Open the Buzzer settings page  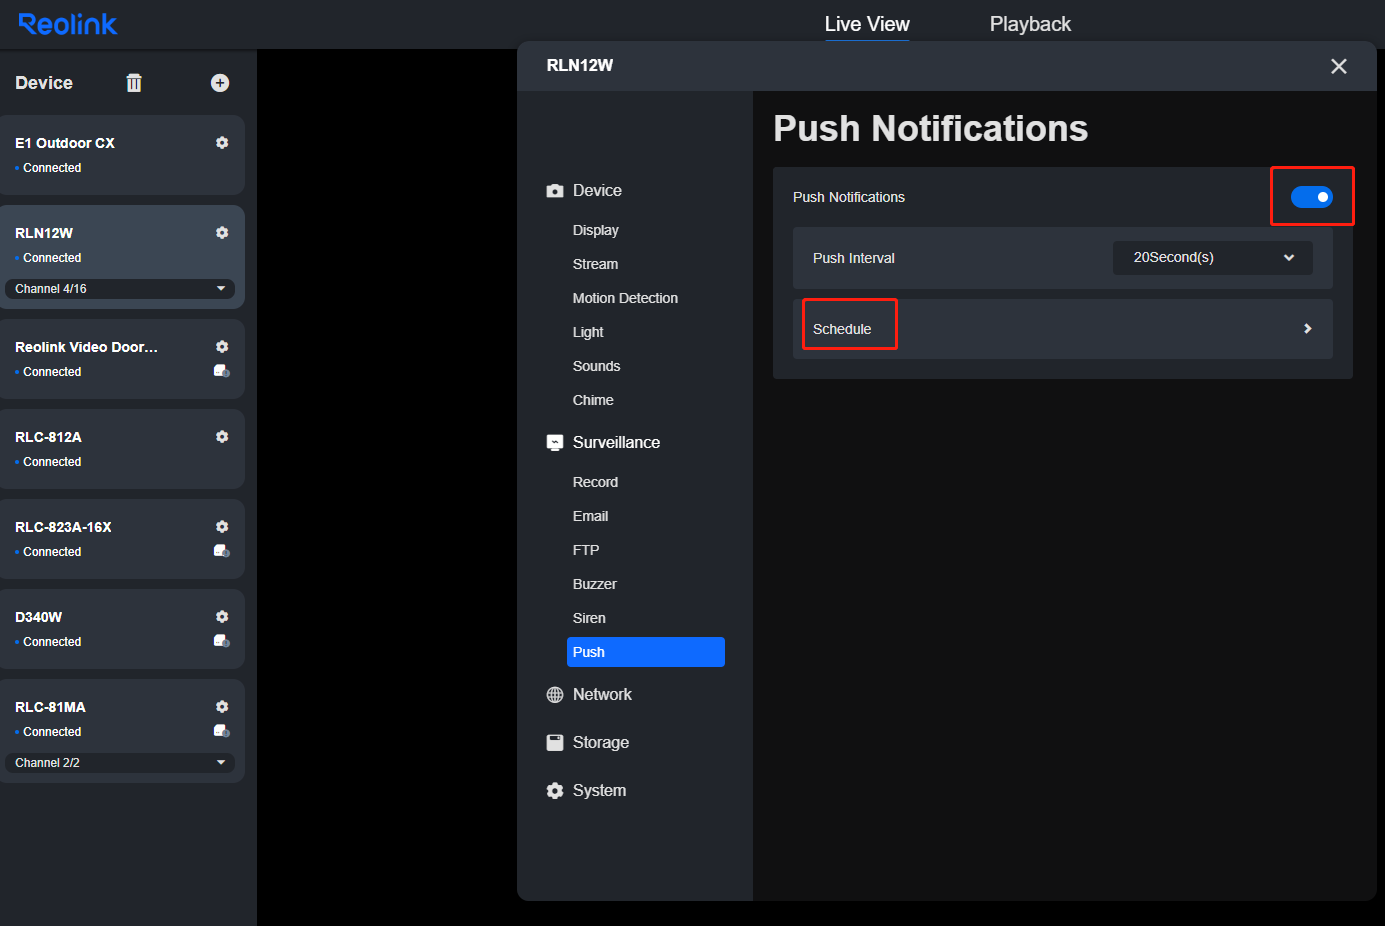[x=595, y=584]
